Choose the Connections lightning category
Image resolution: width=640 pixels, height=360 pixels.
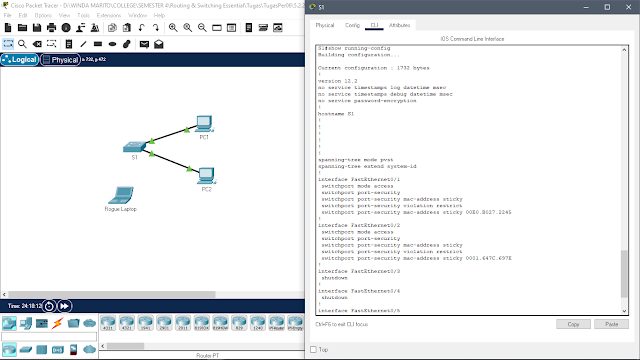[x=58, y=323]
